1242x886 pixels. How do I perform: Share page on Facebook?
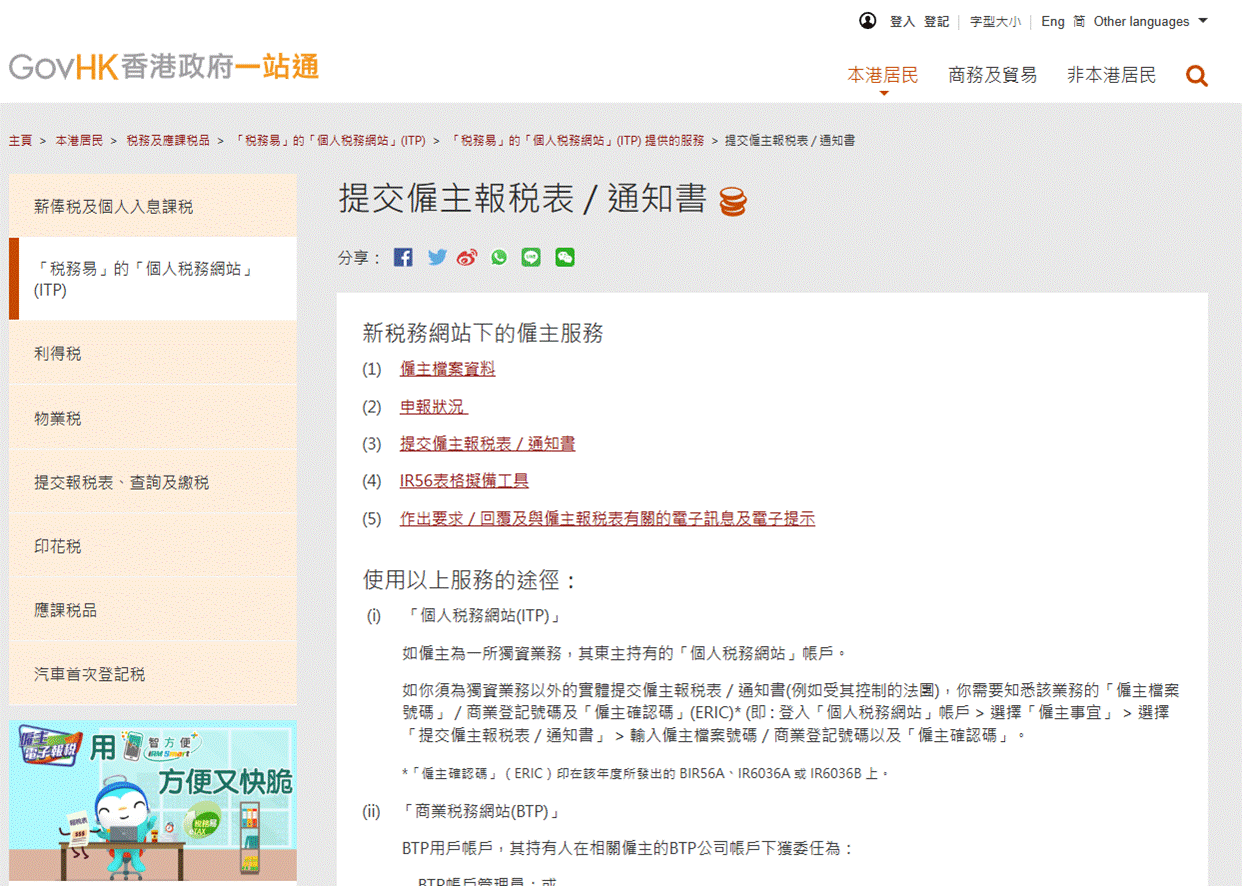(403, 257)
